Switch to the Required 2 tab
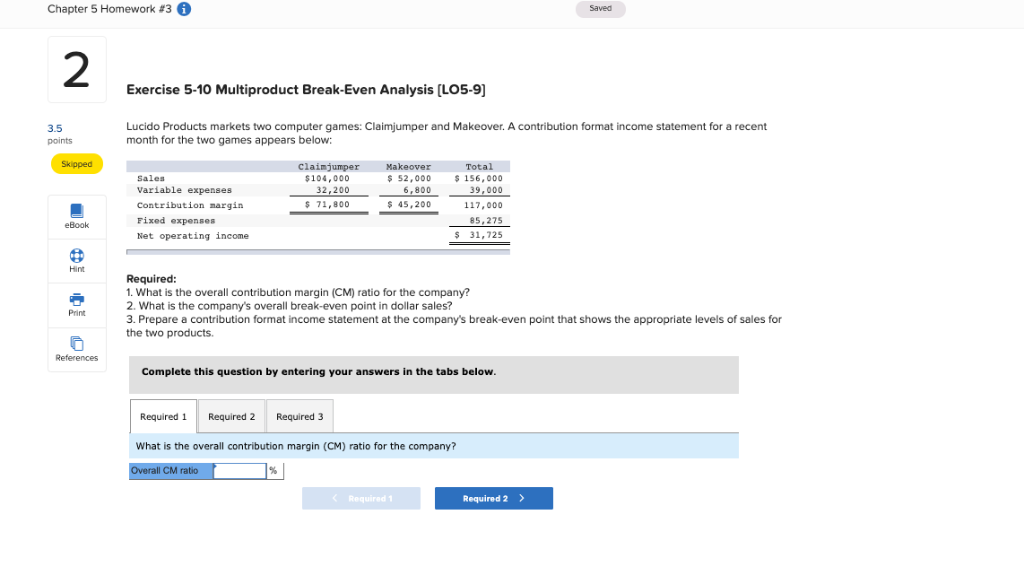 point(231,417)
